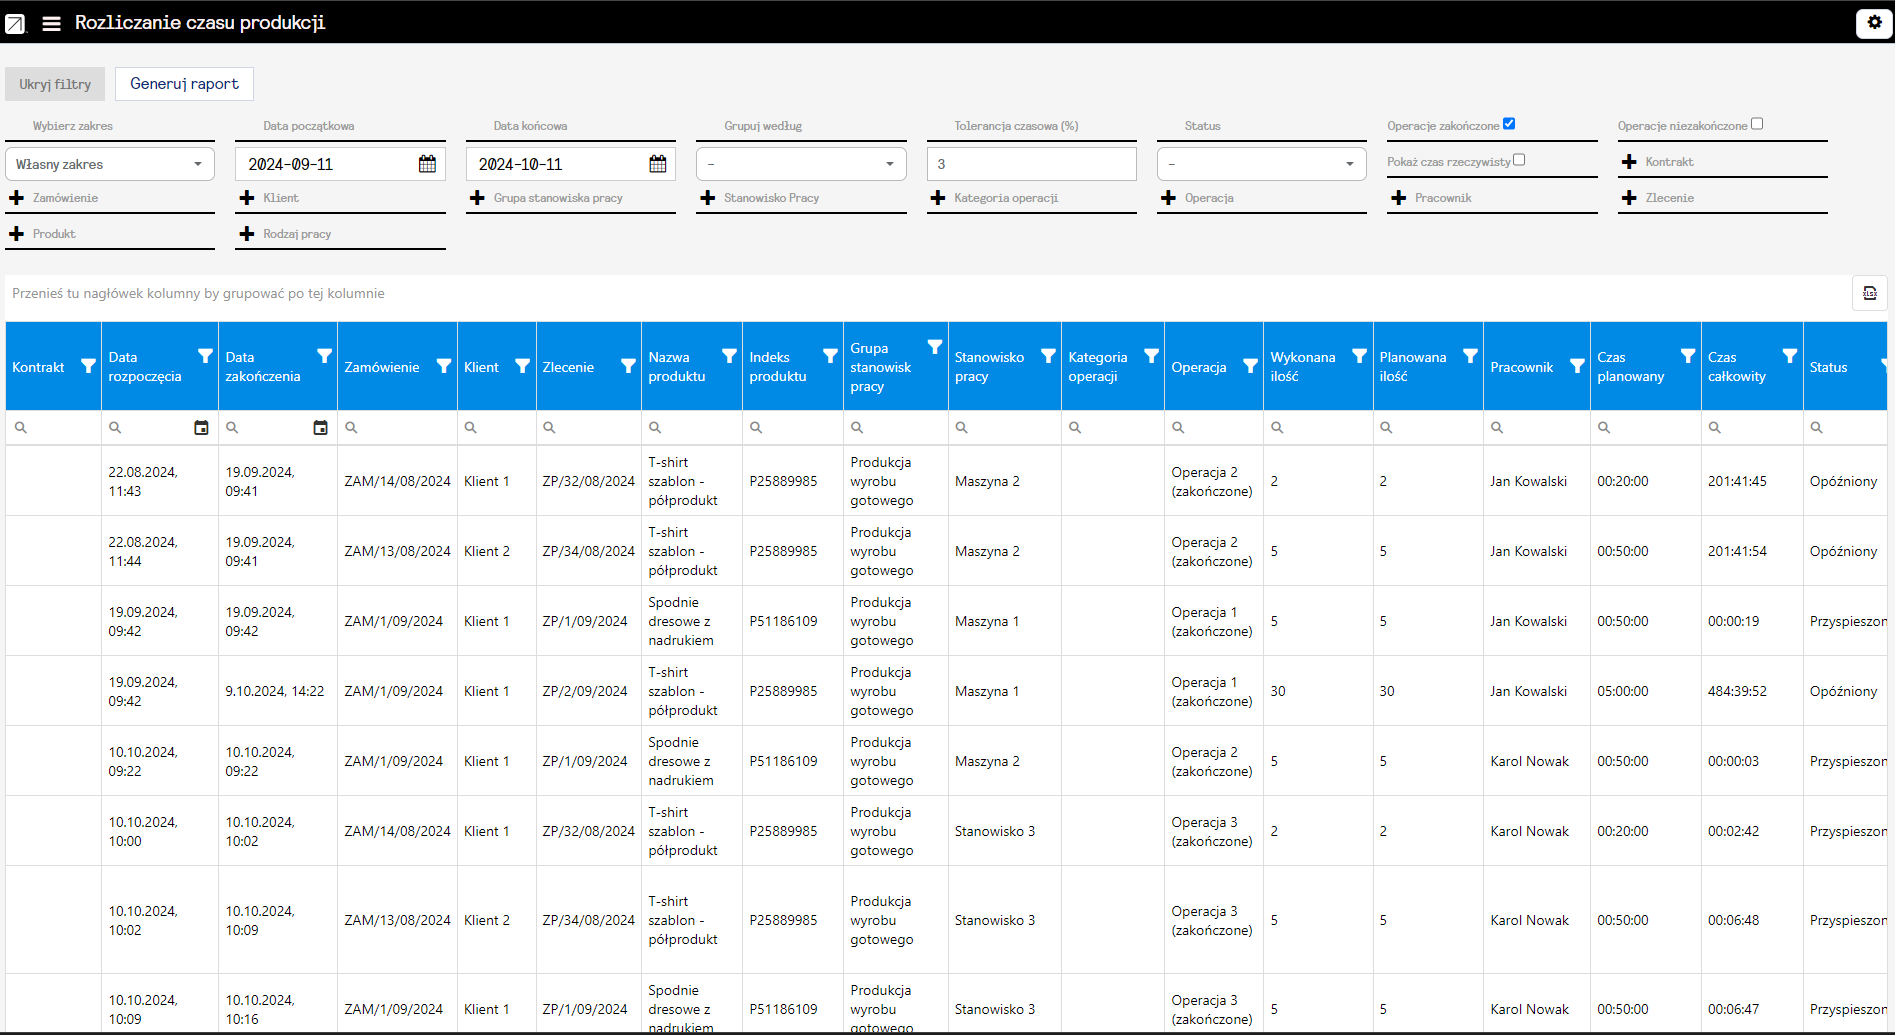This screenshot has width=1895, height=1035.
Task: Add Stanowisko Pracy filter with plus icon
Action: (x=708, y=198)
